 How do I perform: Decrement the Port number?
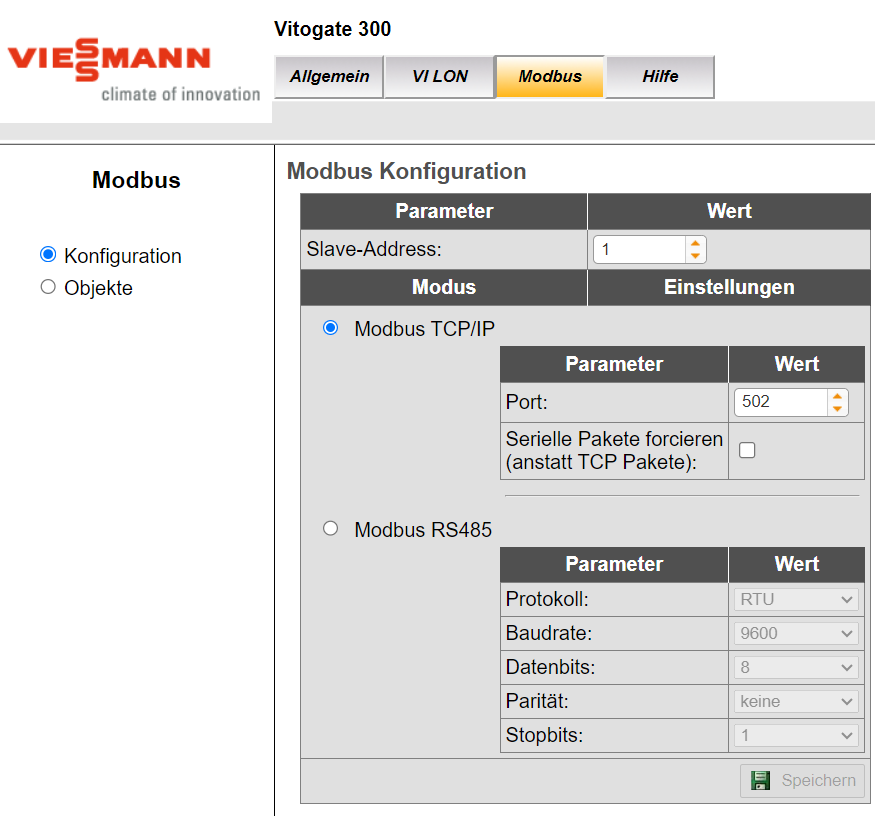pyautogui.click(x=837, y=409)
